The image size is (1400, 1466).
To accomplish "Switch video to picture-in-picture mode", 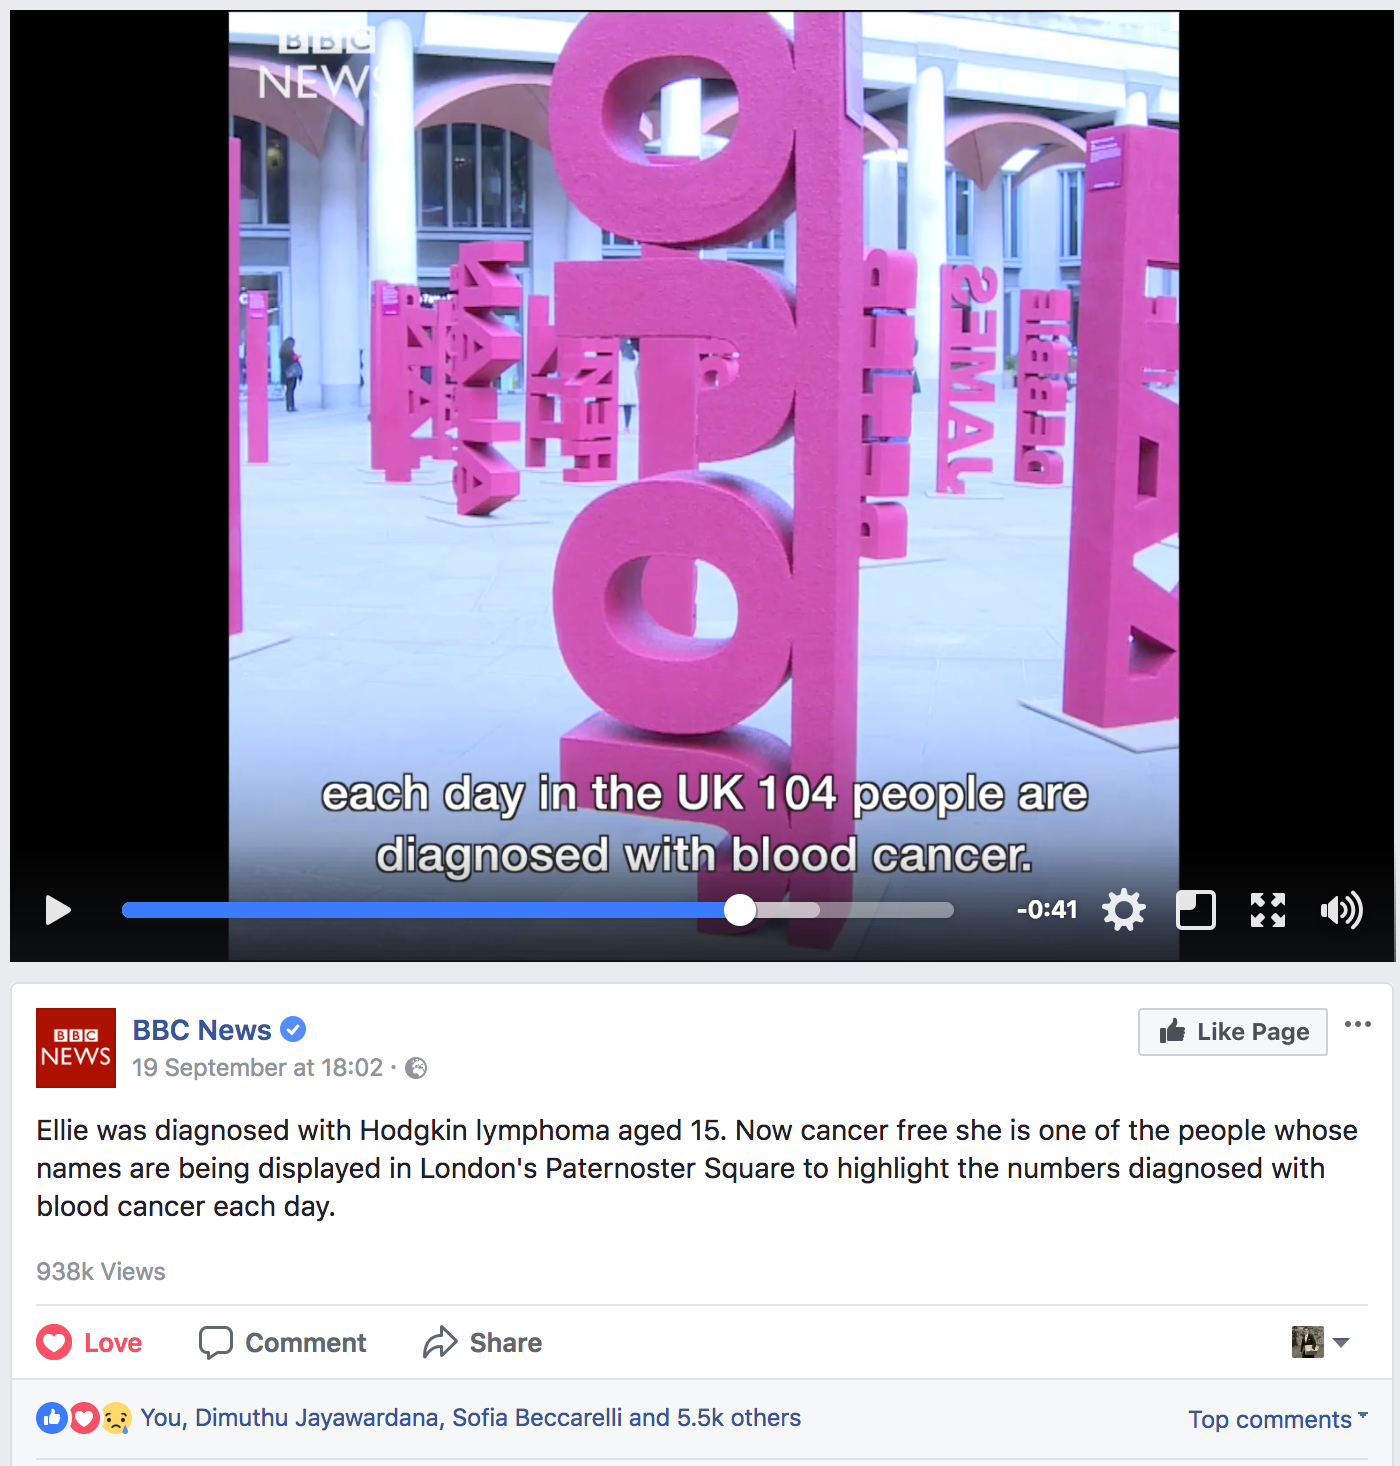I will click(x=1196, y=910).
